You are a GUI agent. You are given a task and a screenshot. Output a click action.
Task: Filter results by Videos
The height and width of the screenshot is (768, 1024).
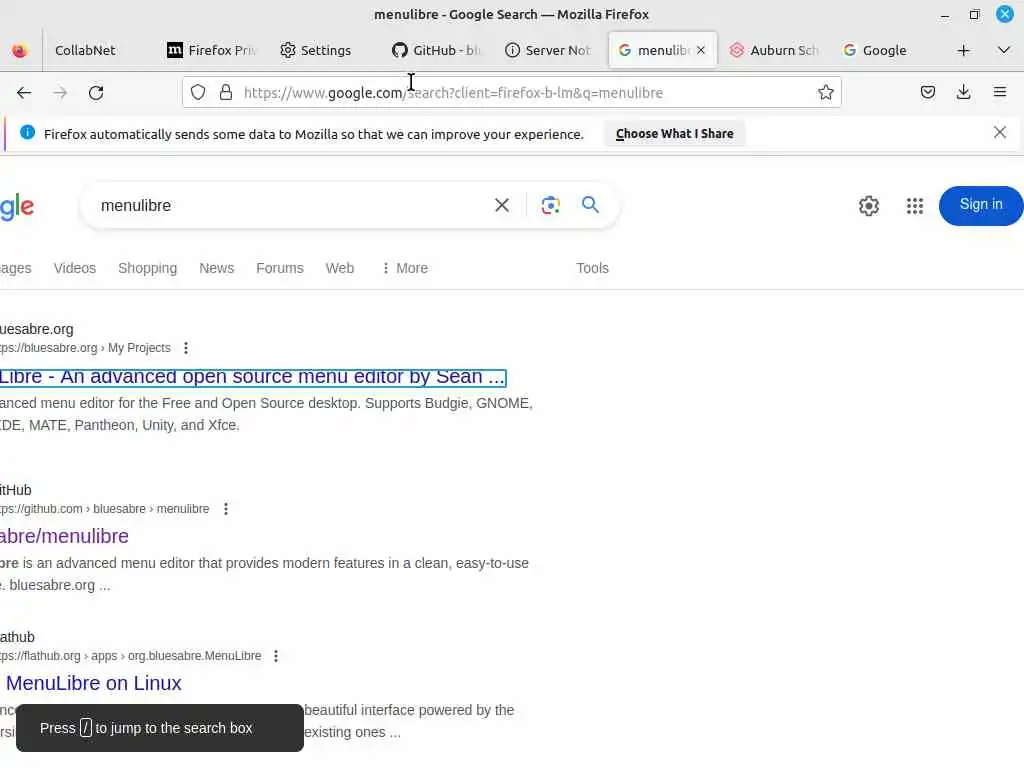pyautogui.click(x=74, y=268)
